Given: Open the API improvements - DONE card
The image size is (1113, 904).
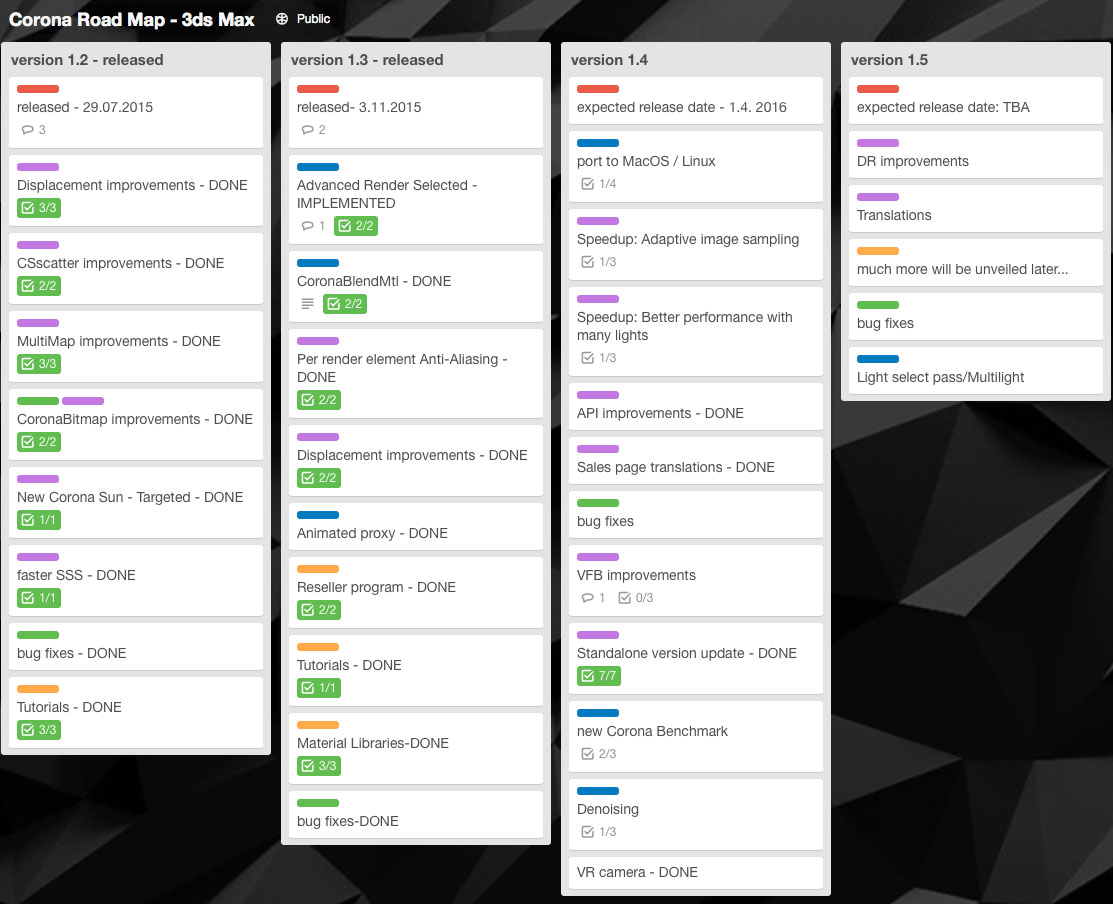Looking at the screenshot, I should (x=696, y=407).
